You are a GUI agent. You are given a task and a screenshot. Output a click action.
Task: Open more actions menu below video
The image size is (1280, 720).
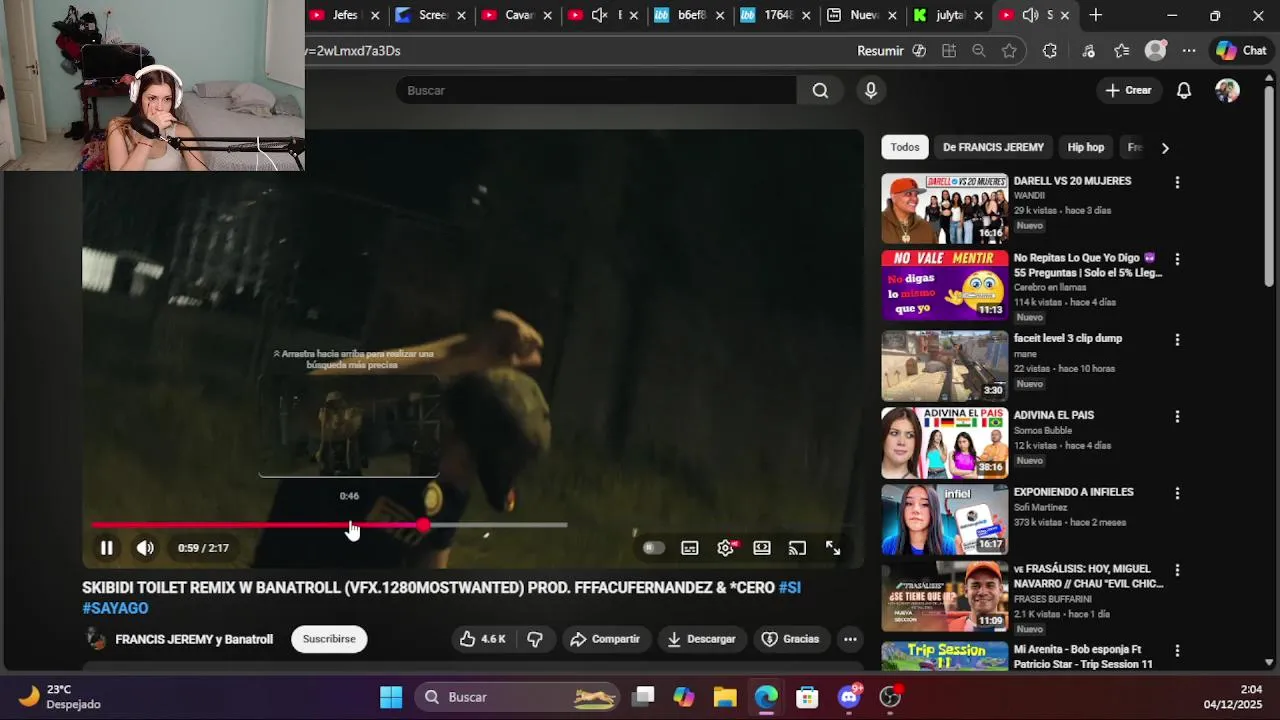click(850, 639)
